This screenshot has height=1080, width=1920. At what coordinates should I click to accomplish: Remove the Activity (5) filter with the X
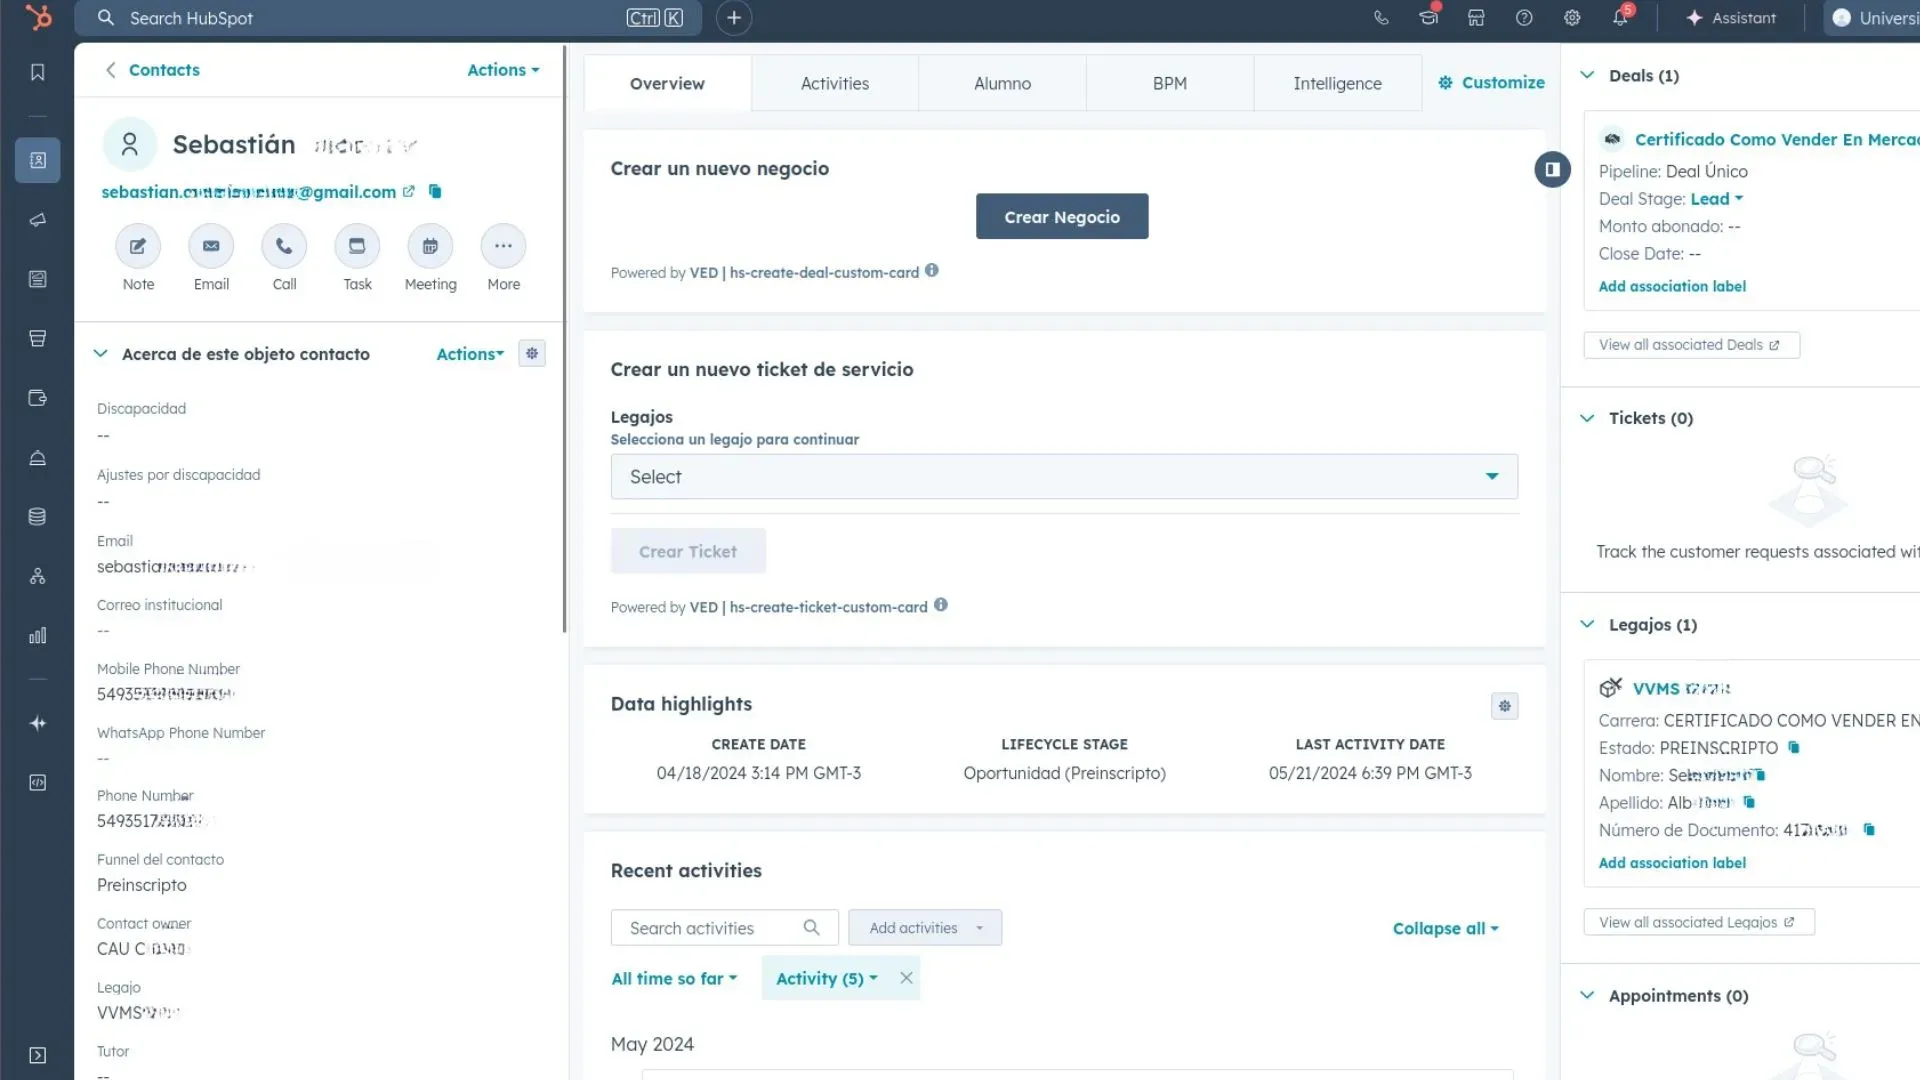coord(906,978)
